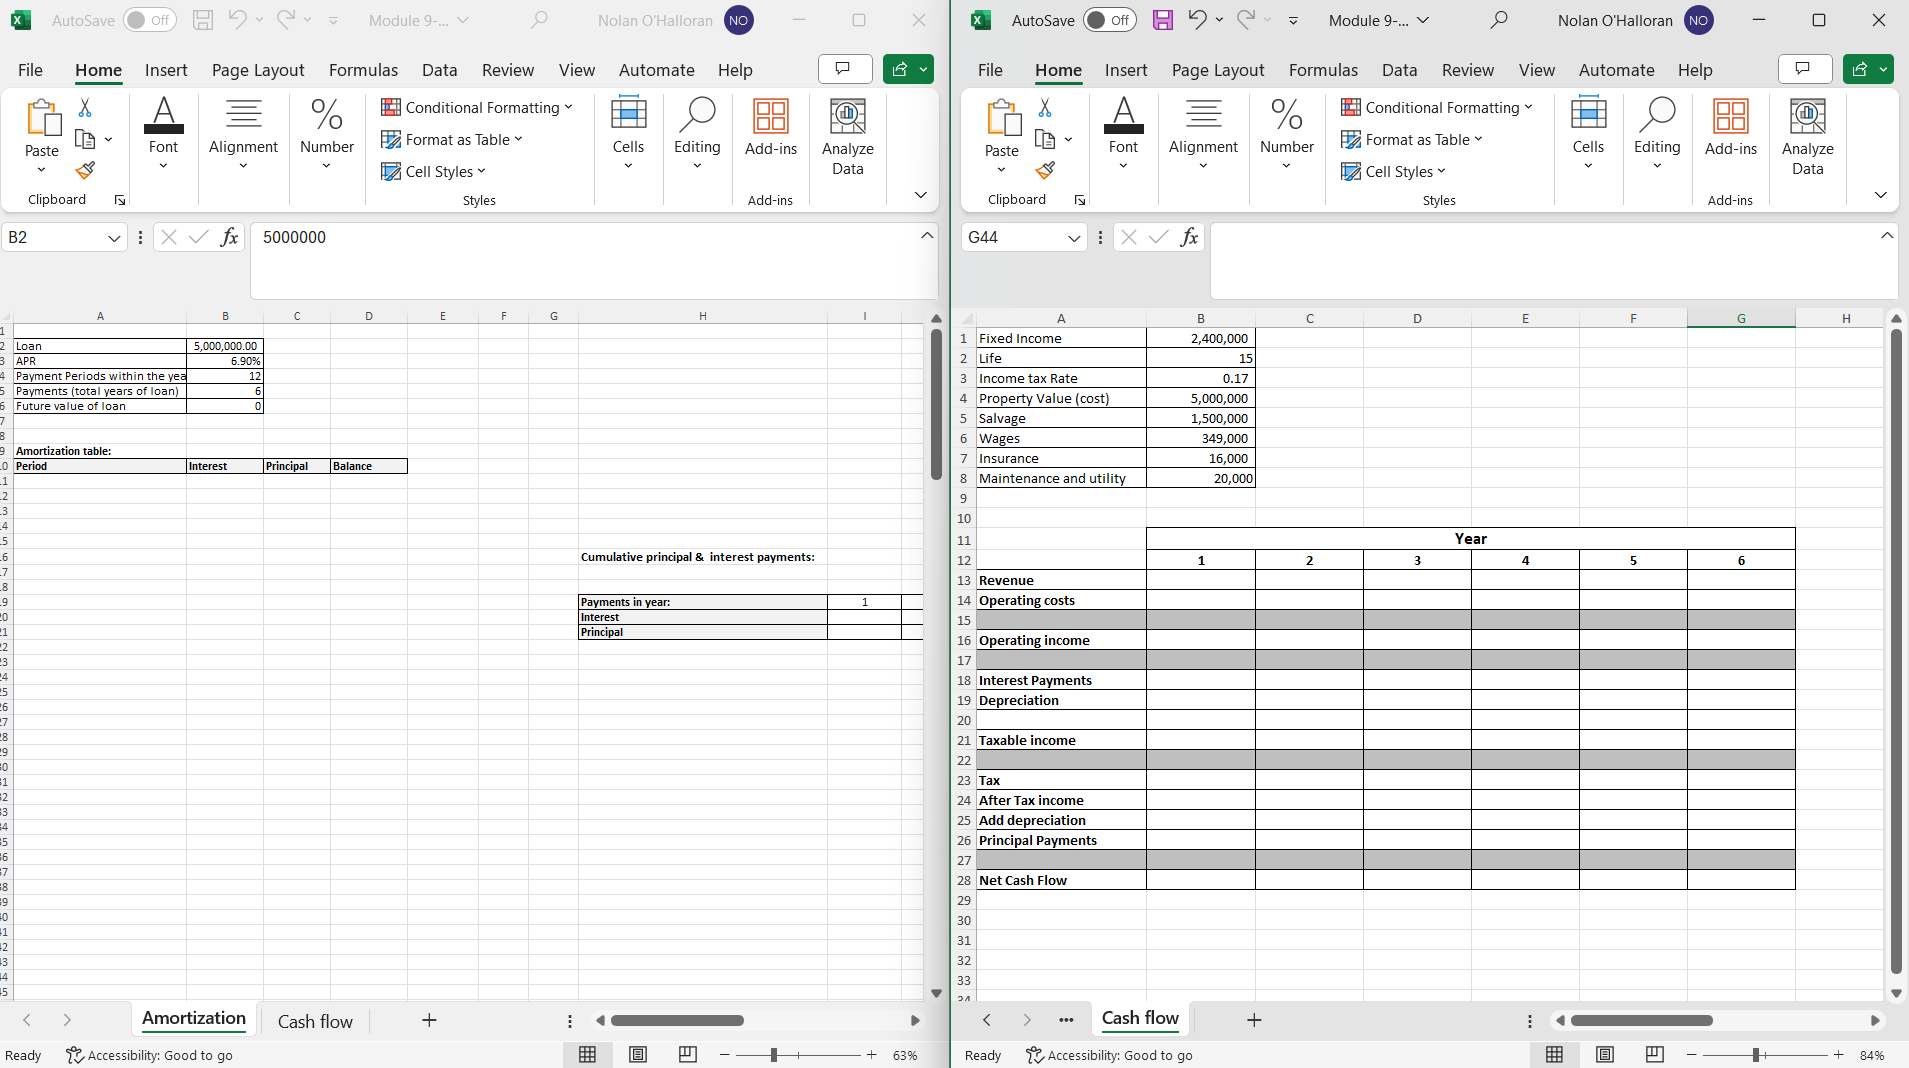The image size is (1909, 1068).
Task: Click zoom level 84% in right window
Action: pos(1872,1055)
